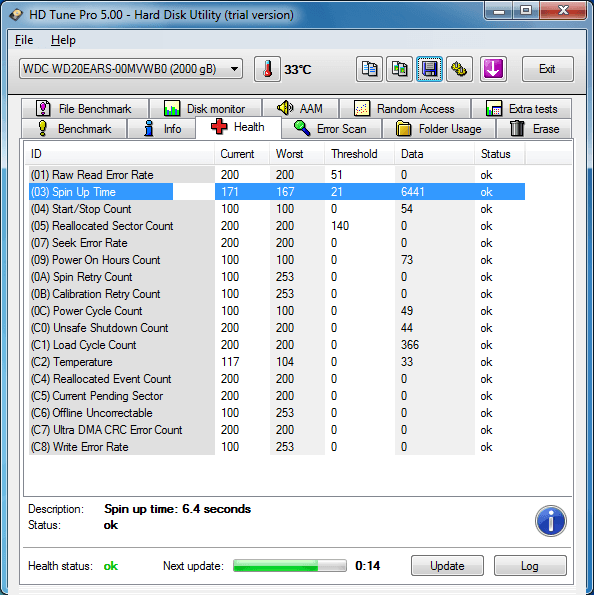Select the Unsafe Shutdown Count row
Screen dimensions: 594x595
(x=277, y=328)
